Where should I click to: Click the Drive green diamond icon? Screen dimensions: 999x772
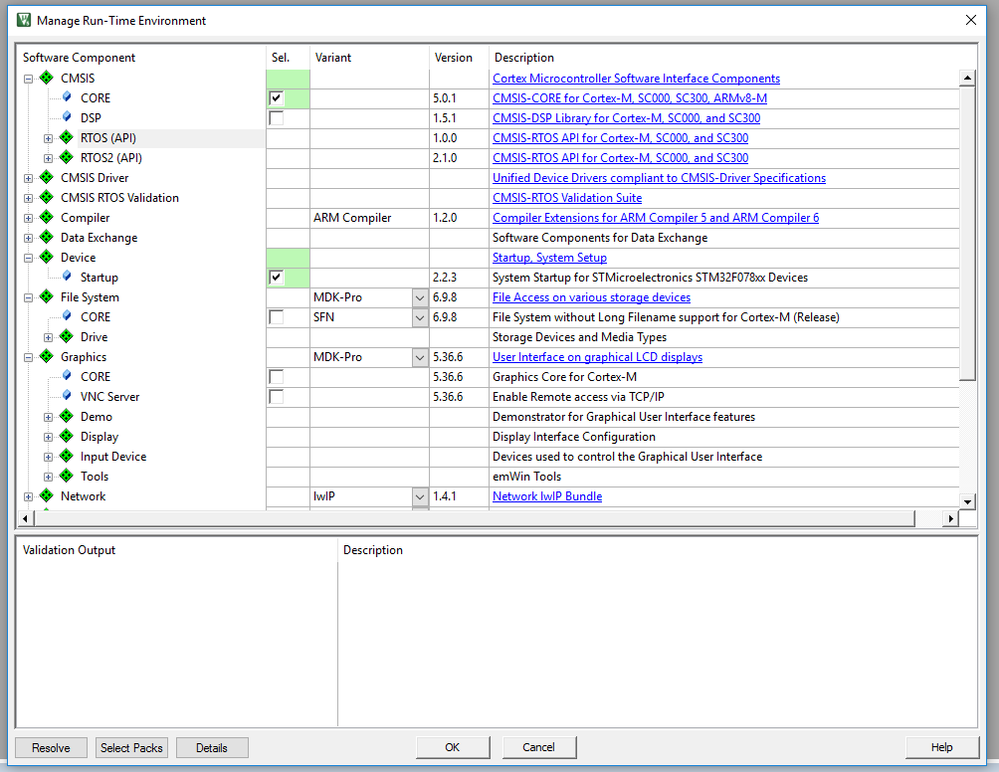click(66, 336)
